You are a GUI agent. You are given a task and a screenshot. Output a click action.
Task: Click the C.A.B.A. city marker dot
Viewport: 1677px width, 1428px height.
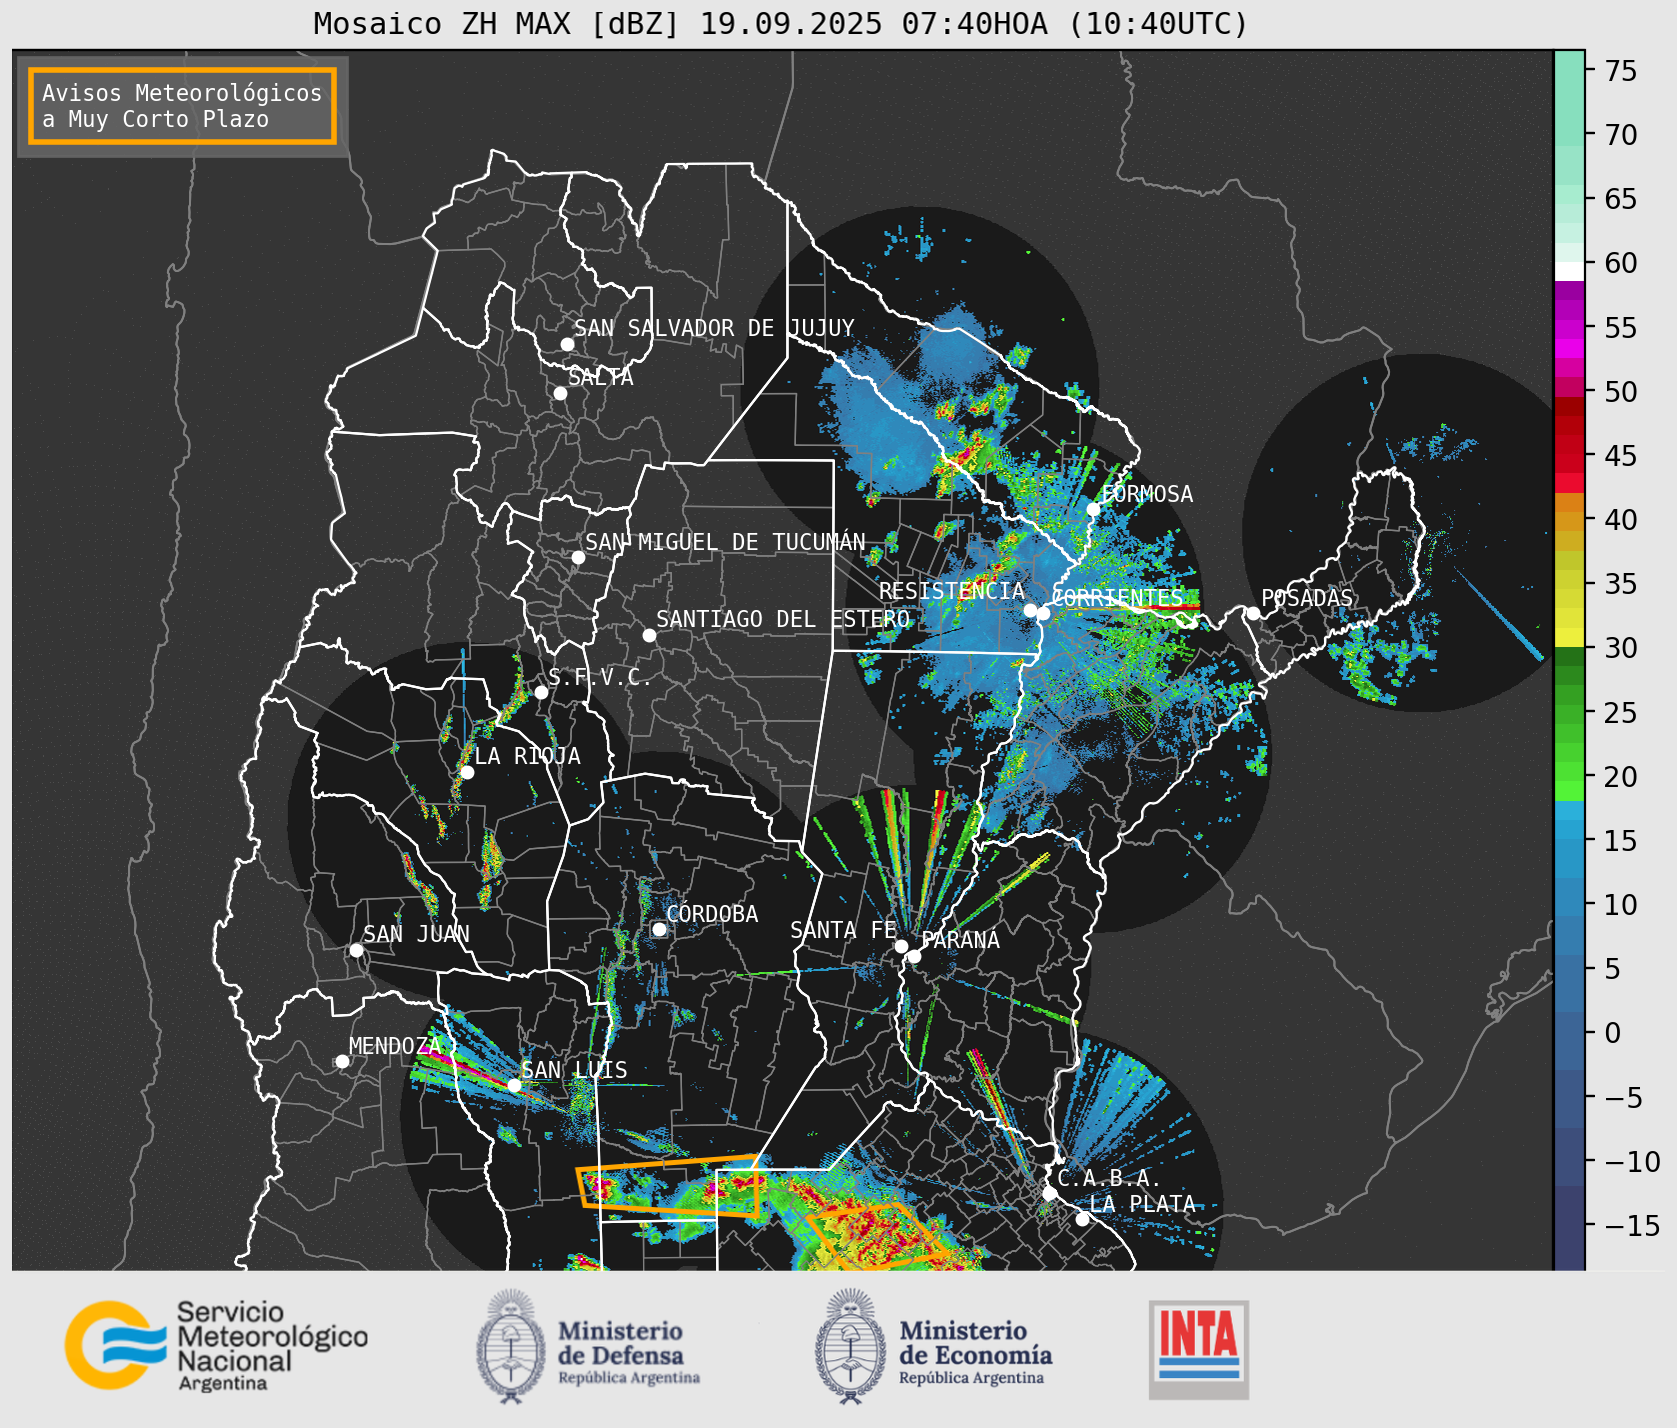[1049, 1193]
